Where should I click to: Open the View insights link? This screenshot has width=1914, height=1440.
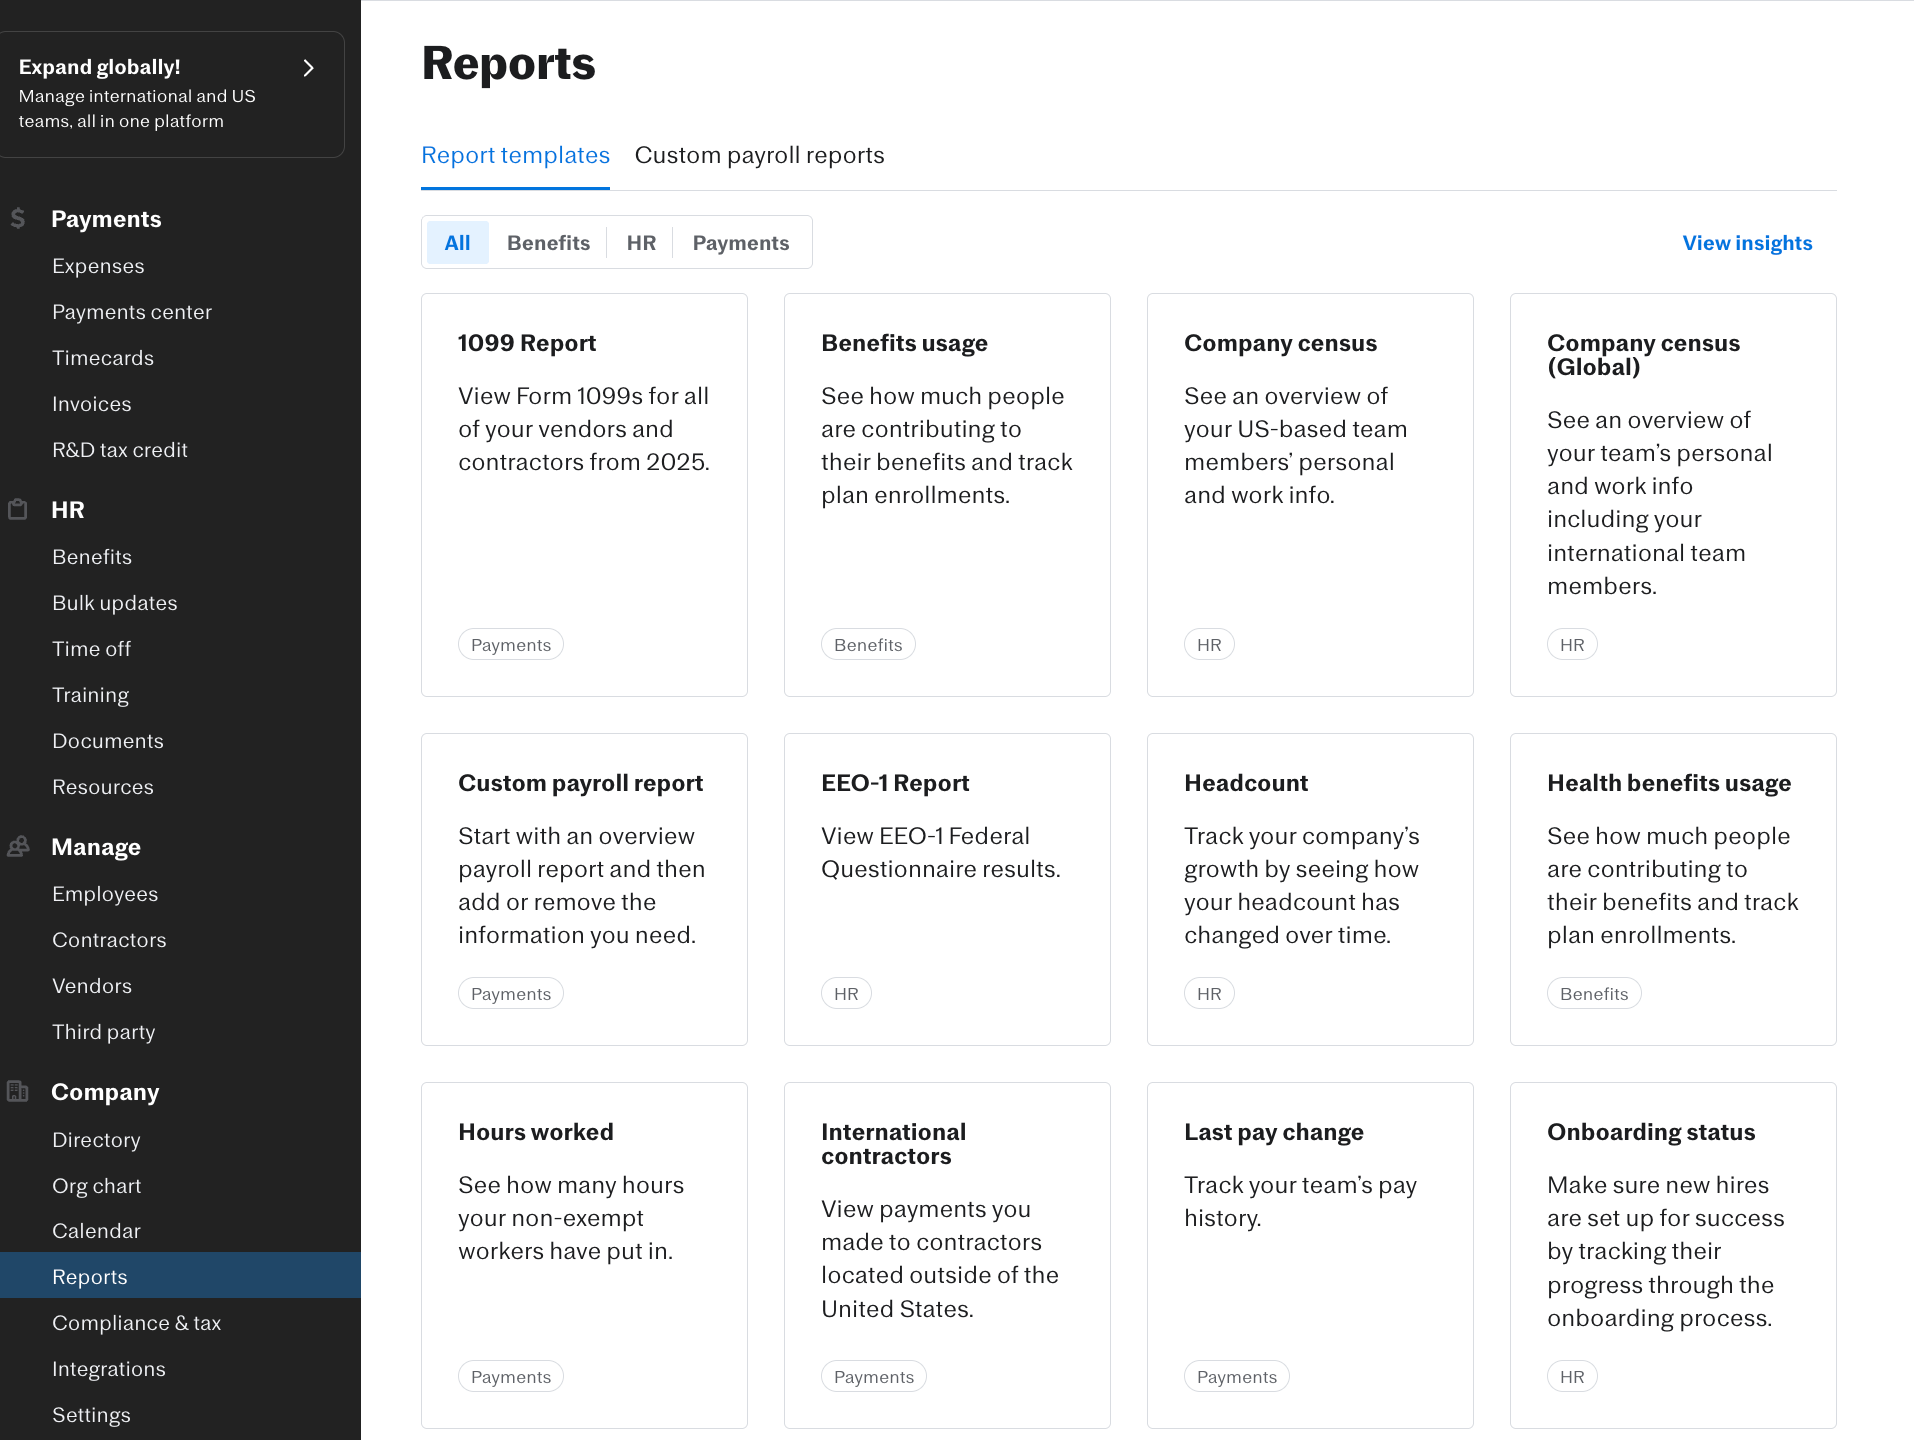(1746, 242)
